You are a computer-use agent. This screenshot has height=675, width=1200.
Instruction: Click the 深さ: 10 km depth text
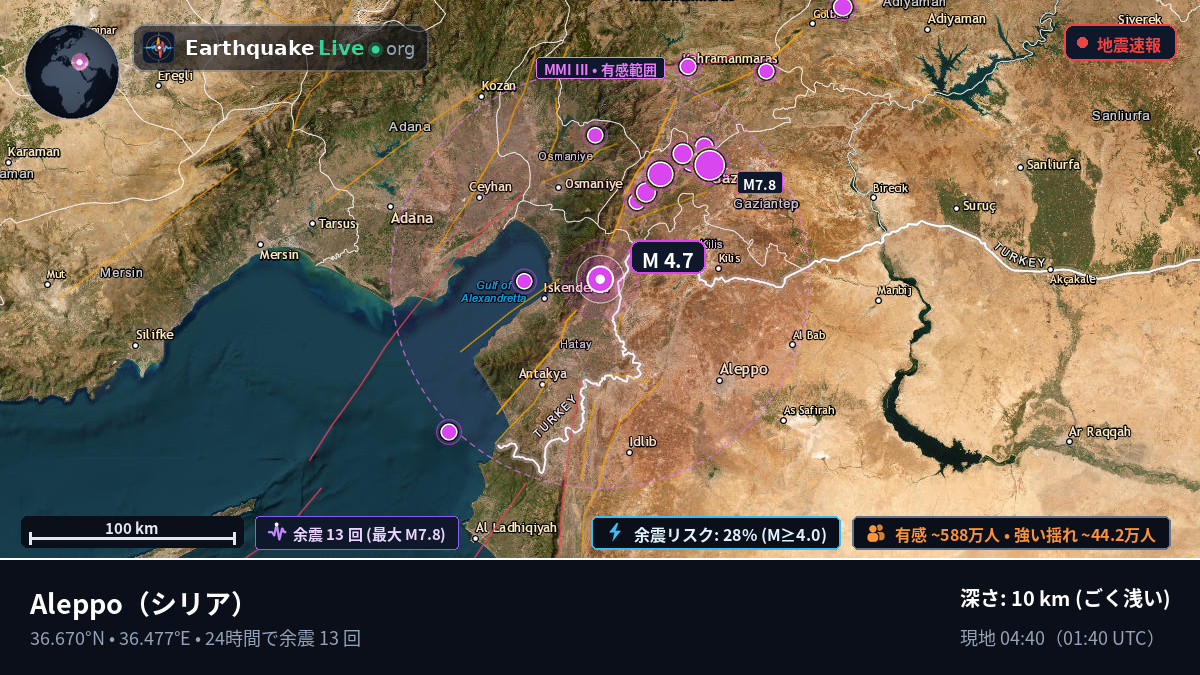(1065, 599)
